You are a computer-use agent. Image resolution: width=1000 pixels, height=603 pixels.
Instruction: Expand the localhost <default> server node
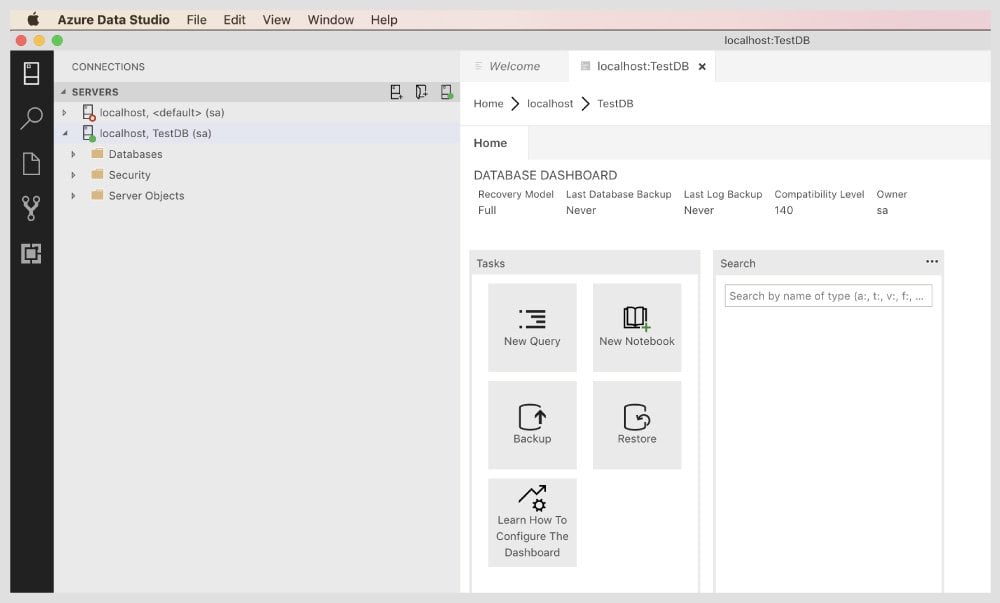point(65,113)
